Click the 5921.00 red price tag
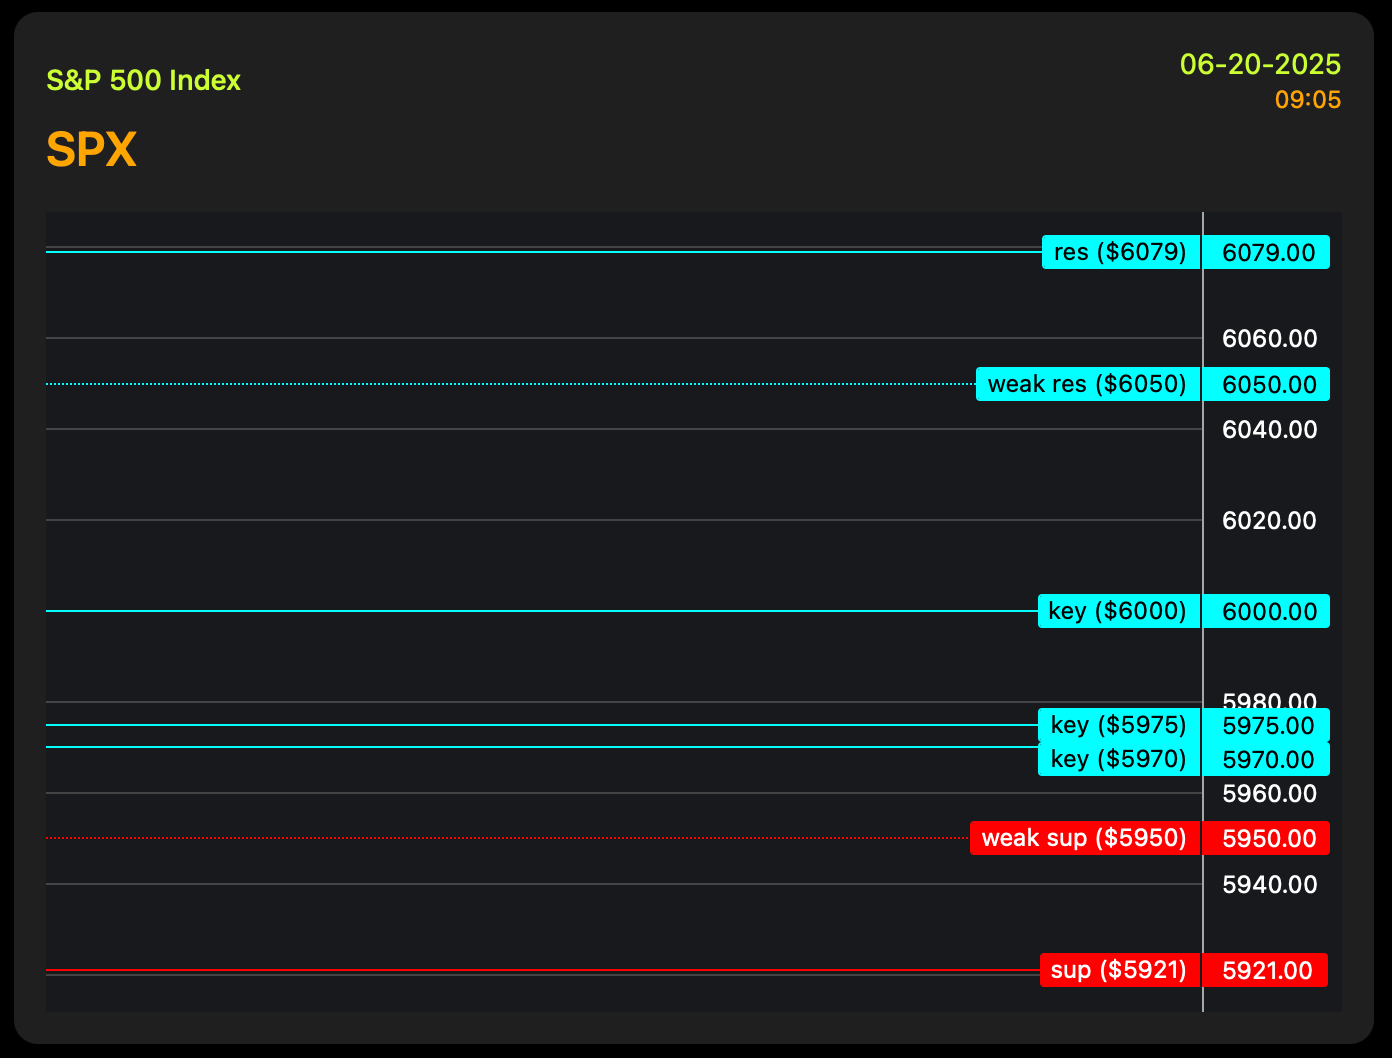The height and width of the screenshot is (1058, 1392). click(1266, 970)
